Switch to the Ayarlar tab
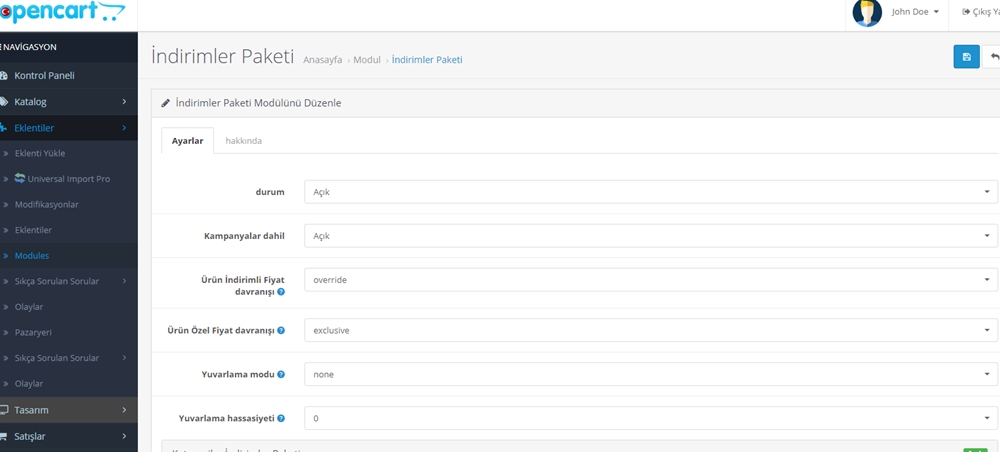 click(188, 141)
